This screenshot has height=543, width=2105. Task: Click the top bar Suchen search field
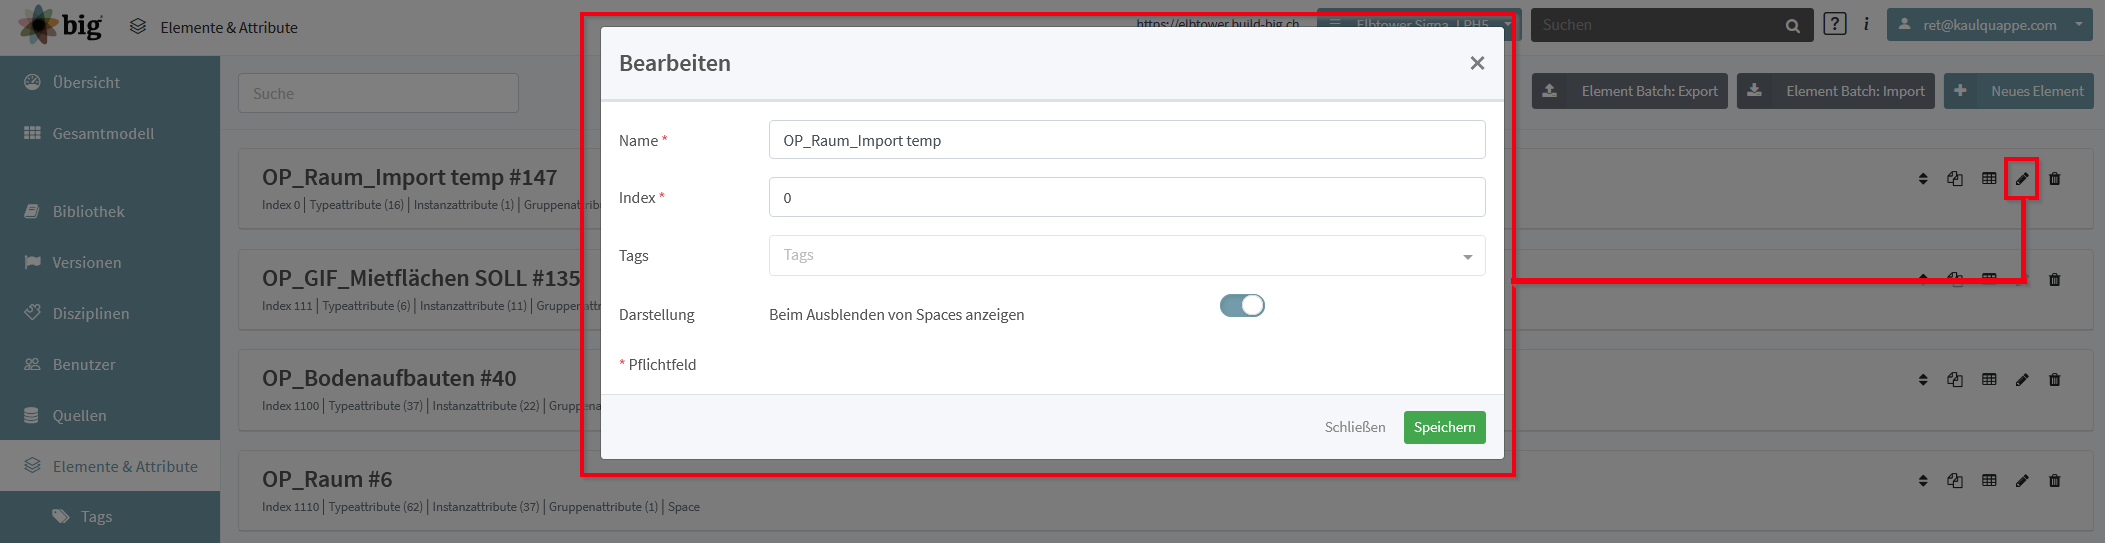click(1655, 25)
